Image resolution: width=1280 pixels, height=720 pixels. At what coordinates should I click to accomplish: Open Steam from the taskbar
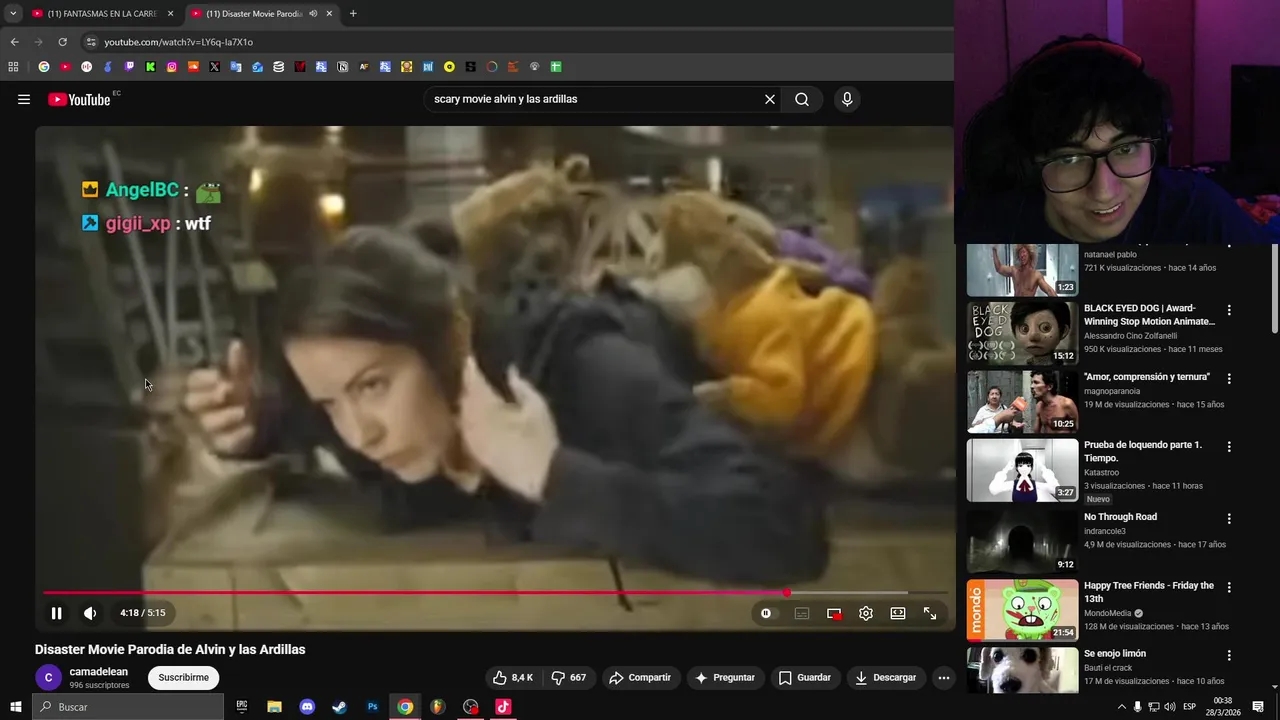(339, 707)
